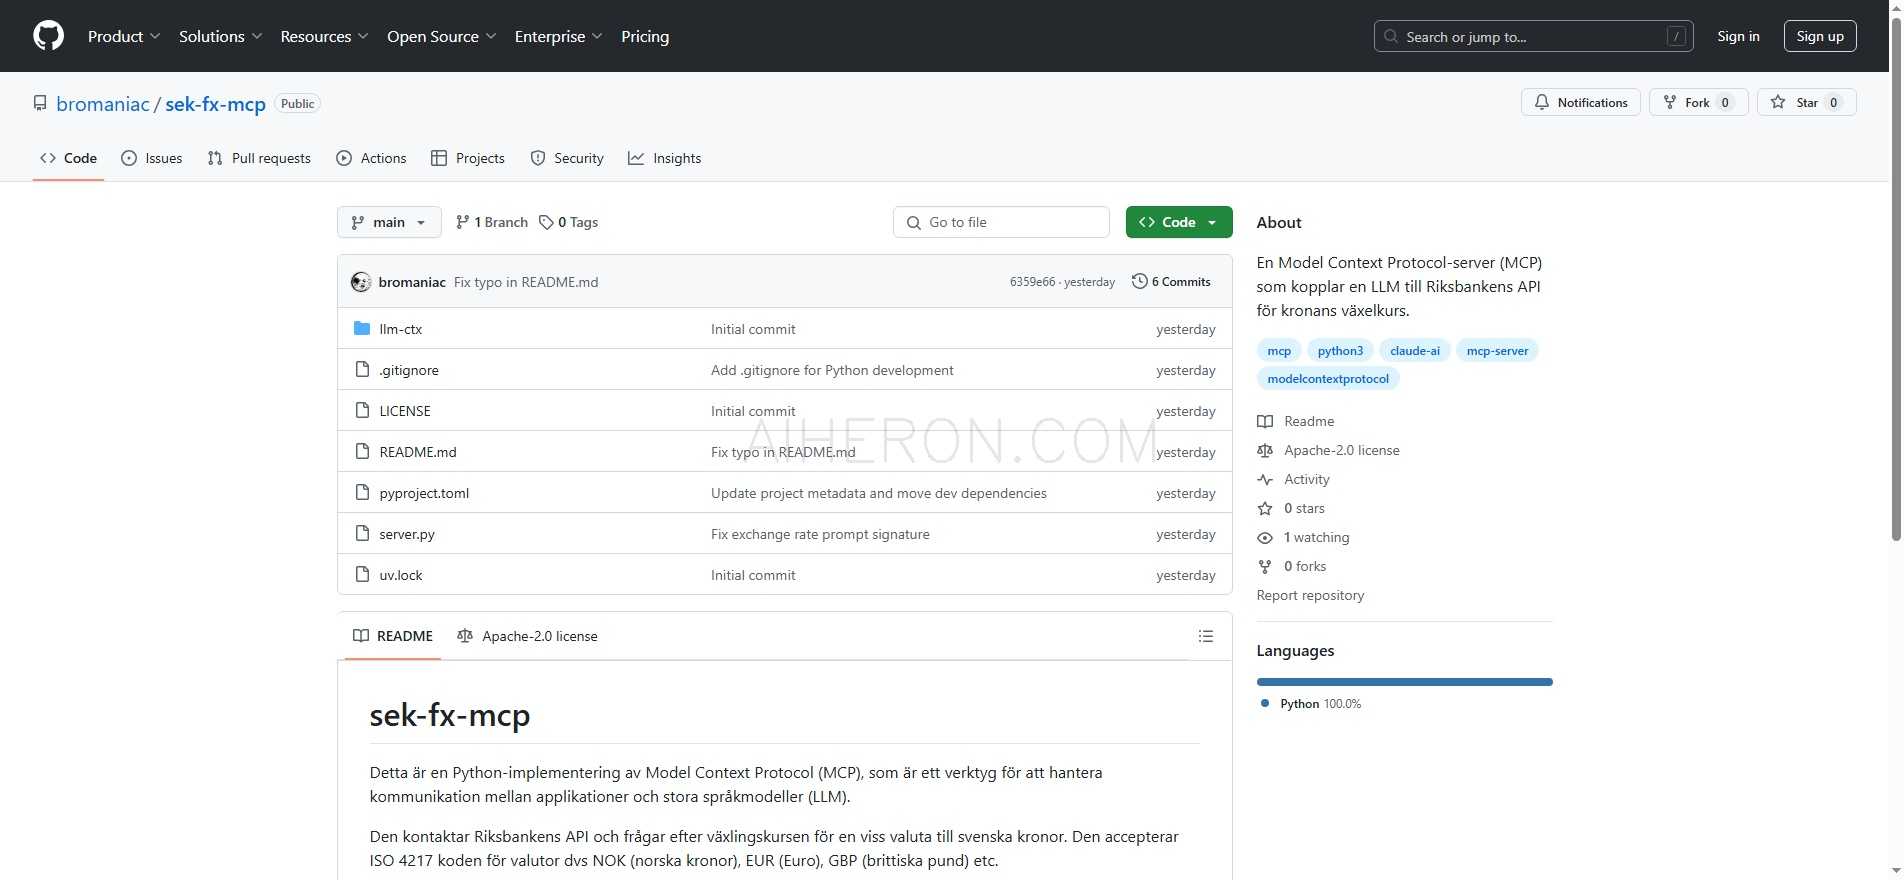The width and height of the screenshot is (1904, 880).
Task: Click the Sign up button
Action: 1820,36
